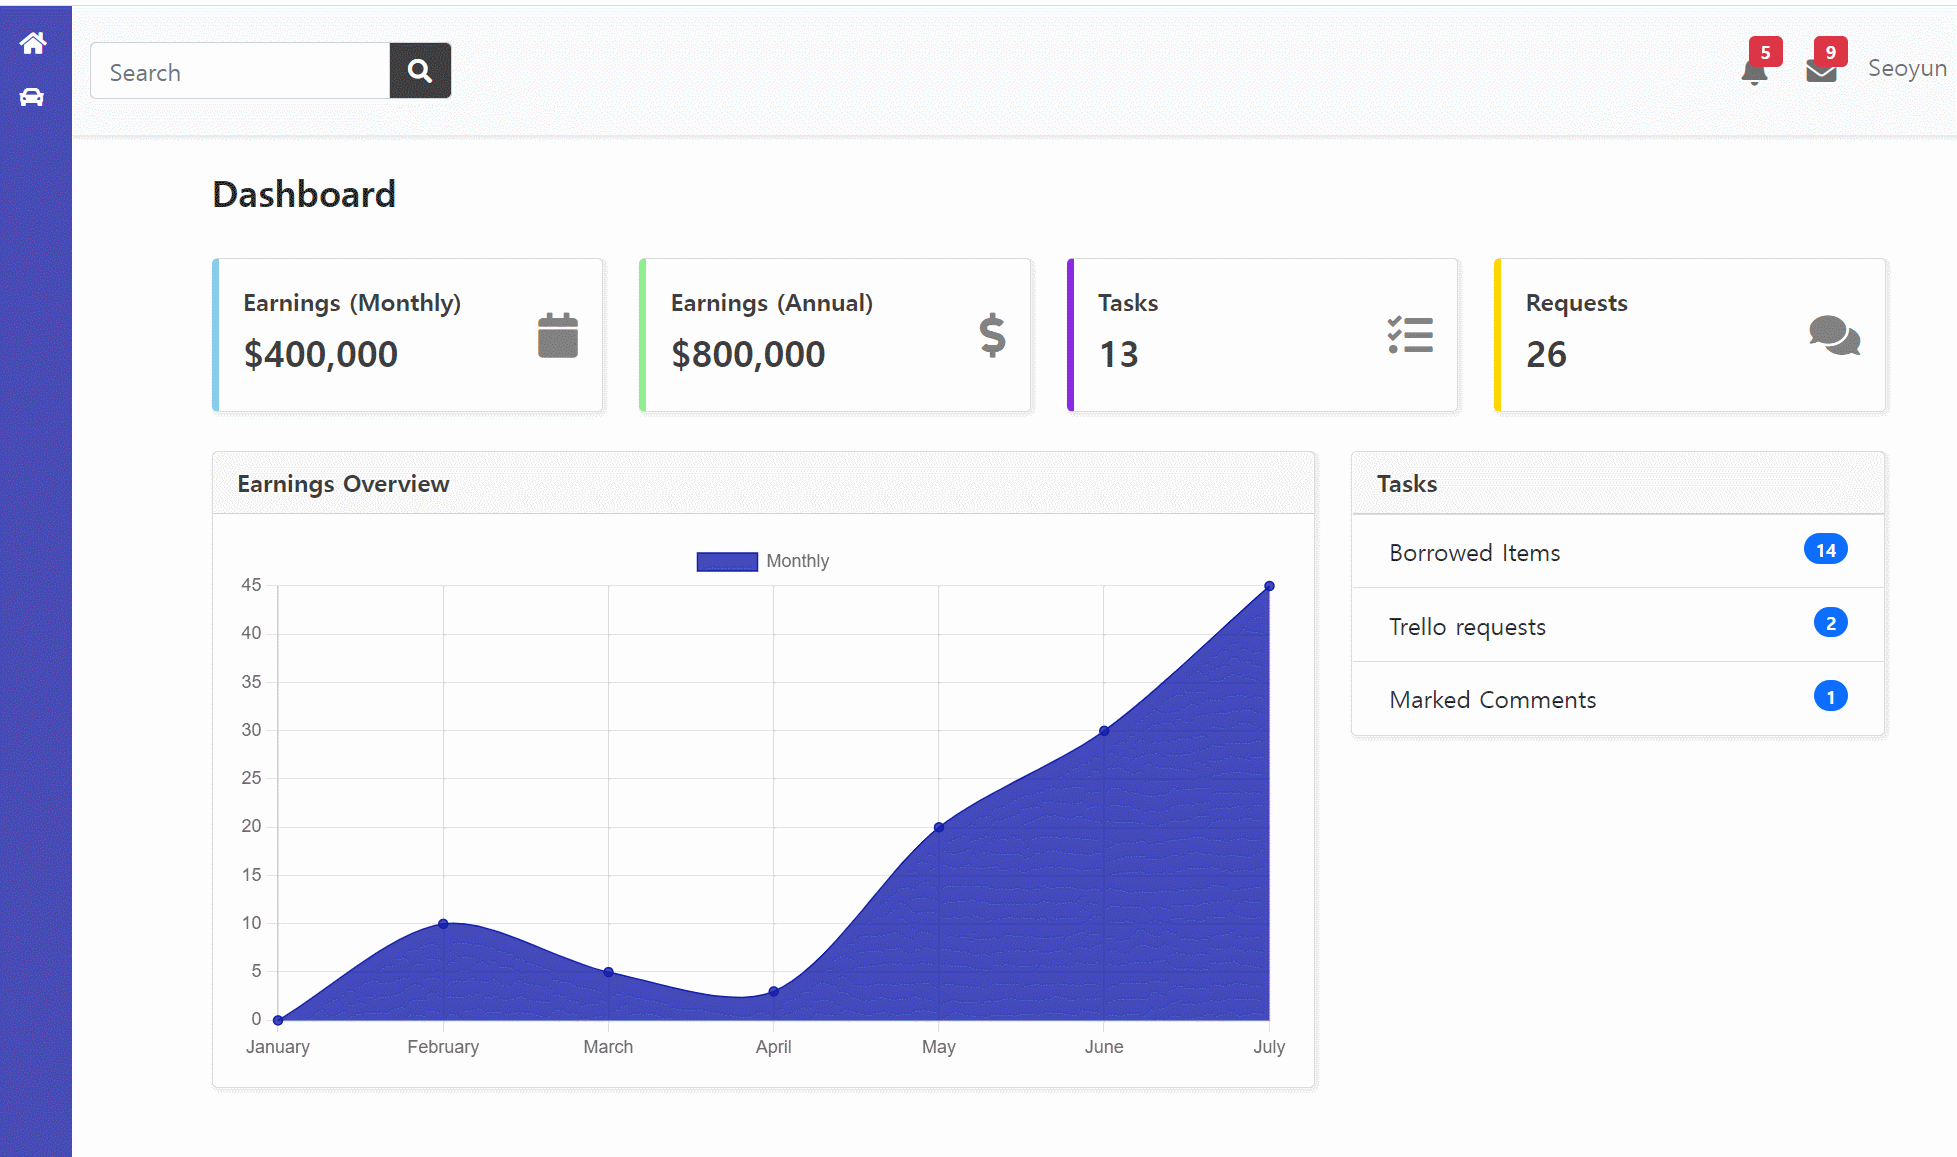Click the February data point on the chart
The image size is (1957, 1157).
tap(443, 923)
